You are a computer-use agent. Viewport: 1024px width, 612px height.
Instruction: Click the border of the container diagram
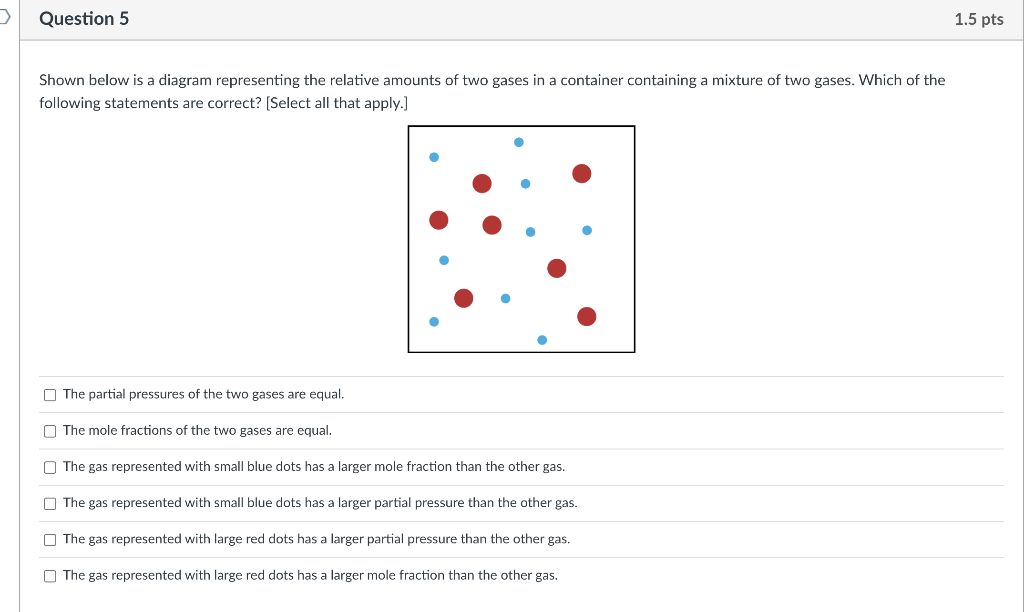(x=407, y=238)
